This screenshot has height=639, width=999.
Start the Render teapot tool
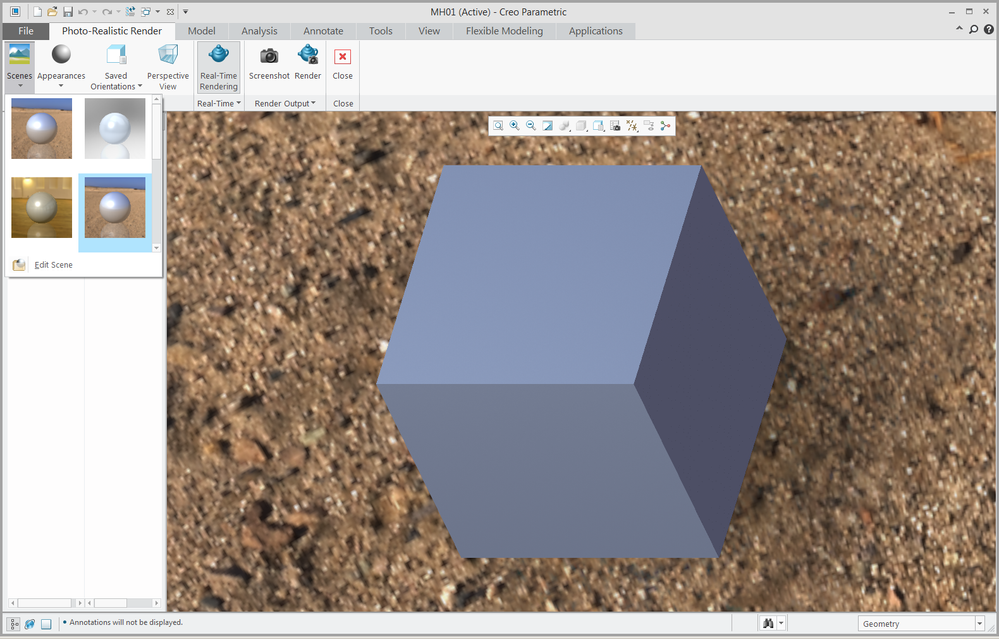[x=308, y=55]
